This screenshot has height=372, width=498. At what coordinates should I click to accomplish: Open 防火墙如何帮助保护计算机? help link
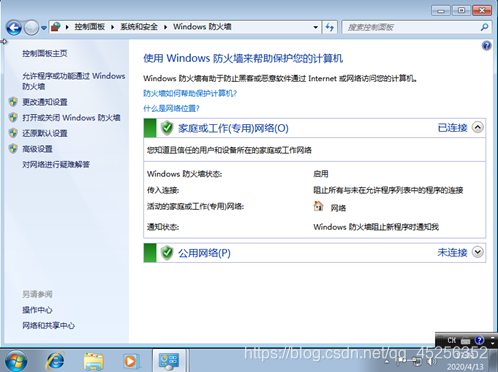point(190,93)
